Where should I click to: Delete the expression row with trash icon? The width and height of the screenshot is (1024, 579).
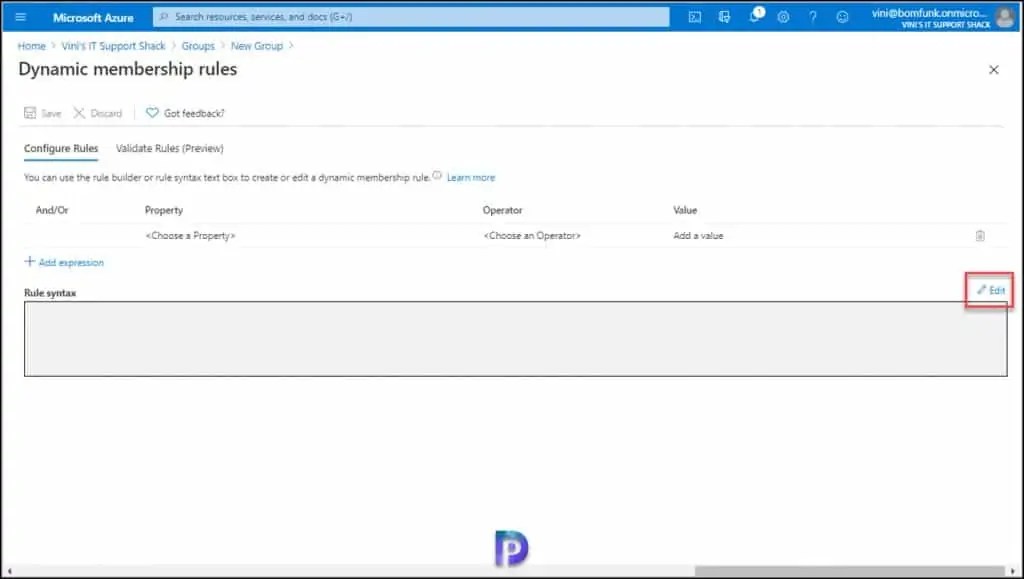tap(980, 235)
